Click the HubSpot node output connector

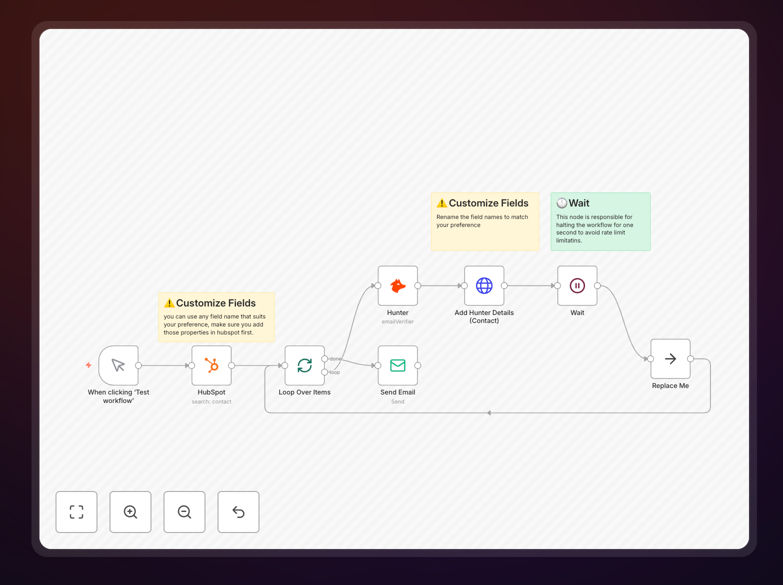coord(232,365)
